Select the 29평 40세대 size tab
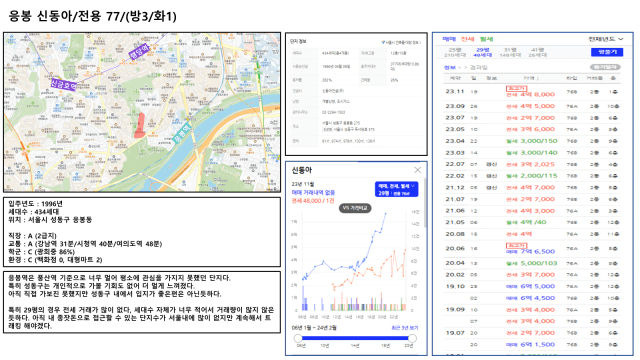 [x=482, y=52]
